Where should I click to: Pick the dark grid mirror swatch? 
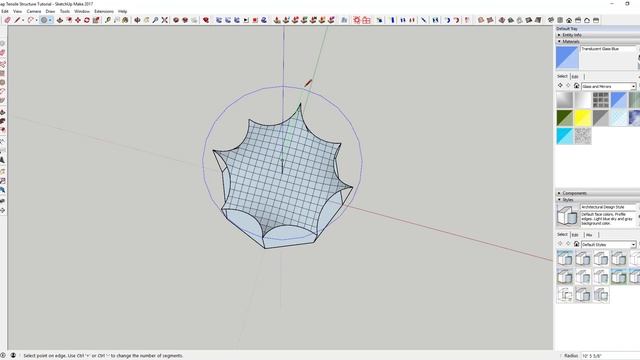[600, 100]
